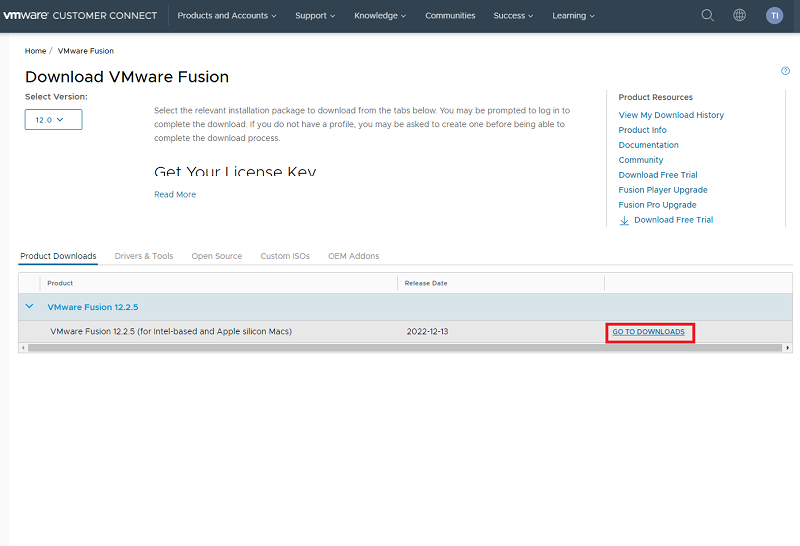Image resolution: width=800 pixels, height=546 pixels.
Task: Select the Product Downloads tab
Action: click(x=58, y=256)
